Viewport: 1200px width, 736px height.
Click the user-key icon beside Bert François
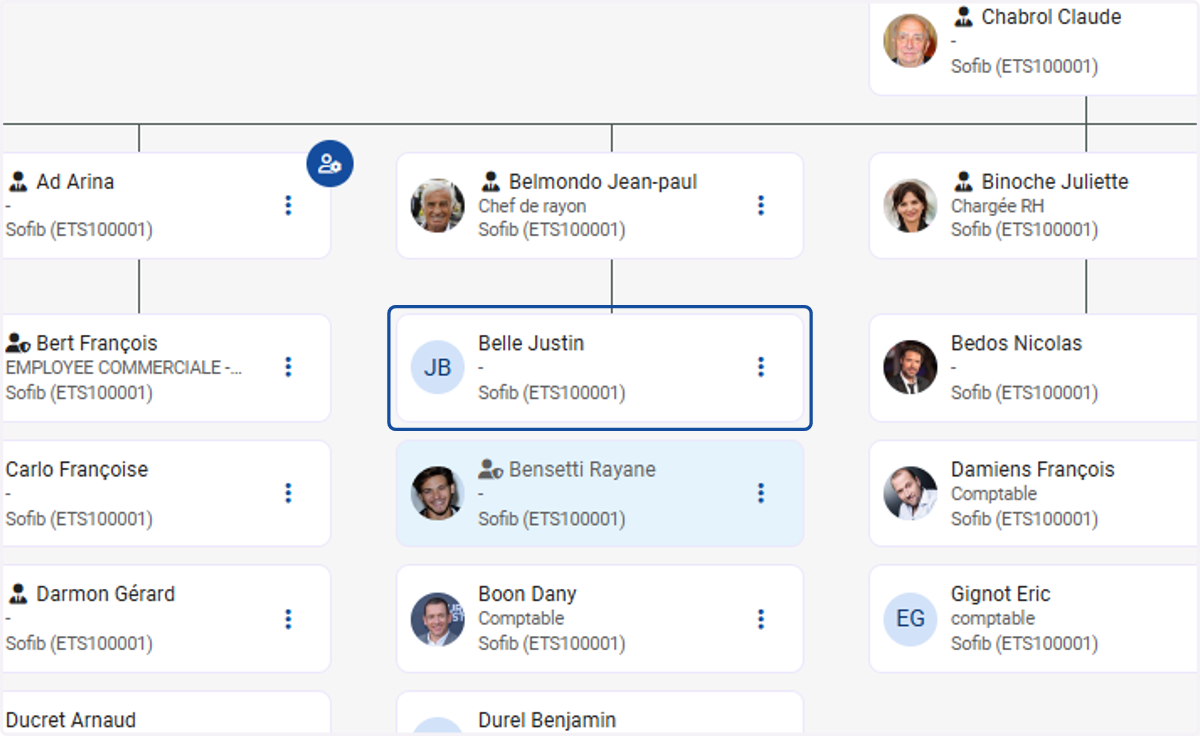(x=18, y=344)
